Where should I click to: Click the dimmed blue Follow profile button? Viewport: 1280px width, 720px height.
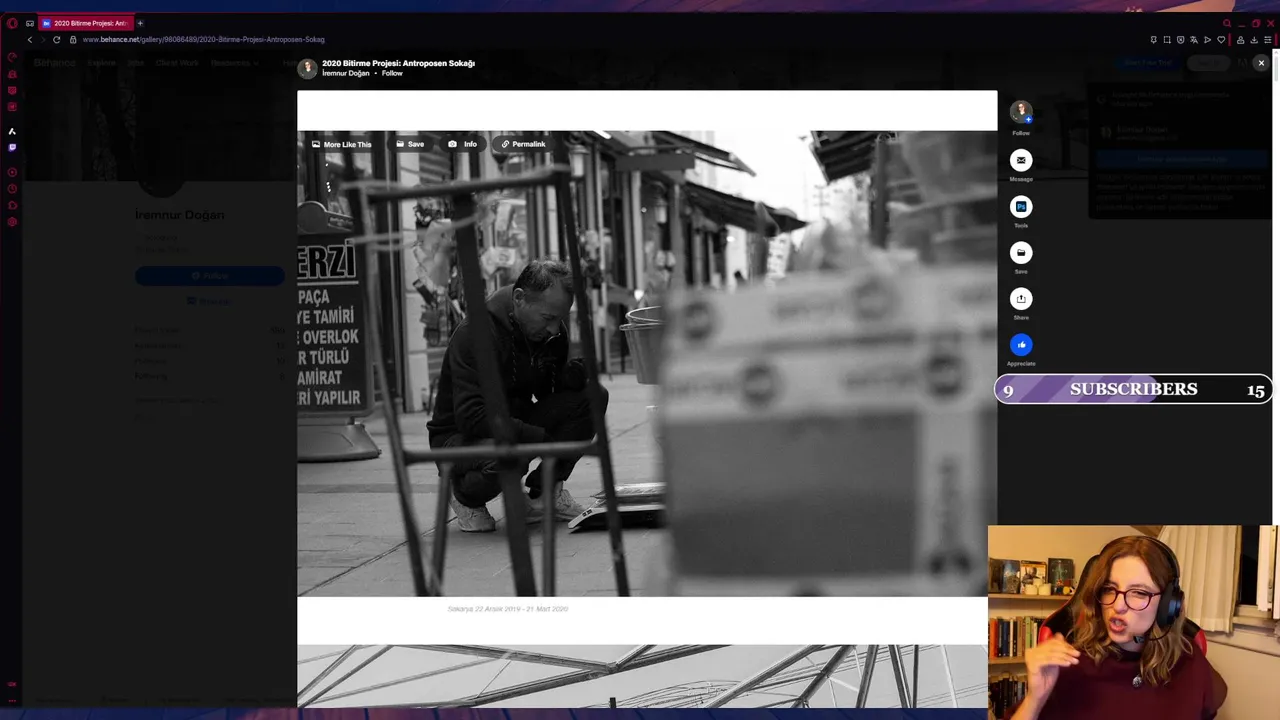(209, 276)
